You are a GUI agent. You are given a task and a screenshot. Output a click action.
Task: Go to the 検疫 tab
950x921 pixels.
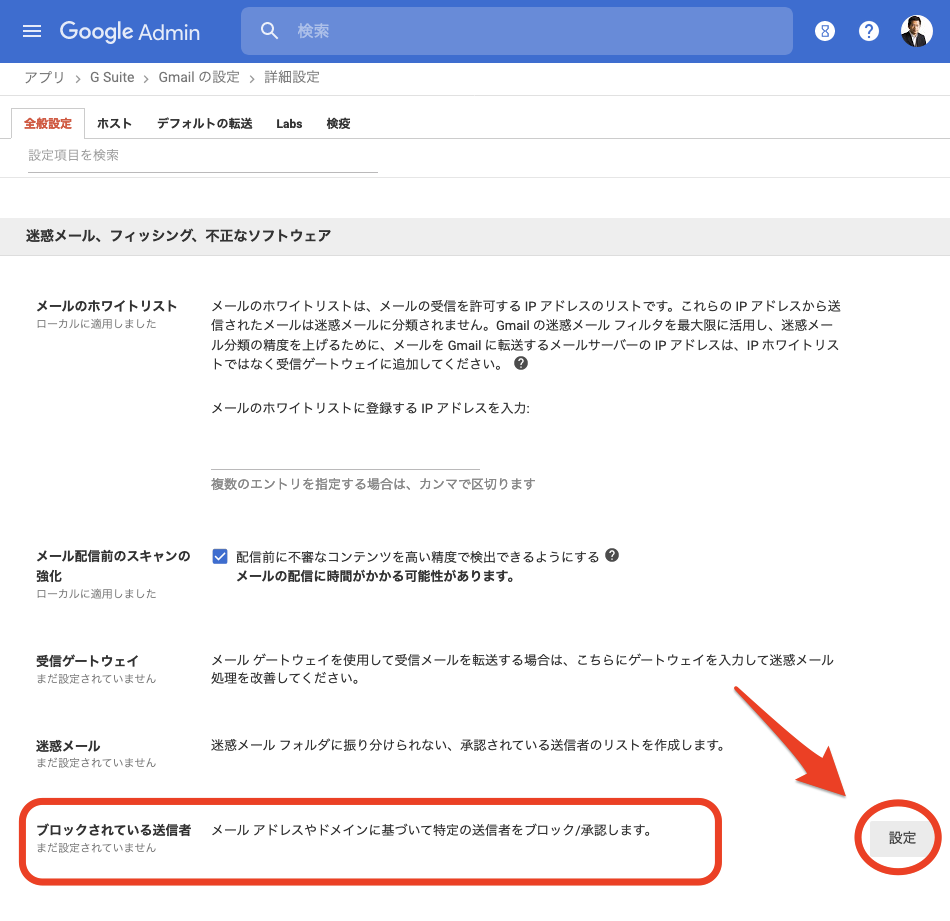tap(338, 124)
